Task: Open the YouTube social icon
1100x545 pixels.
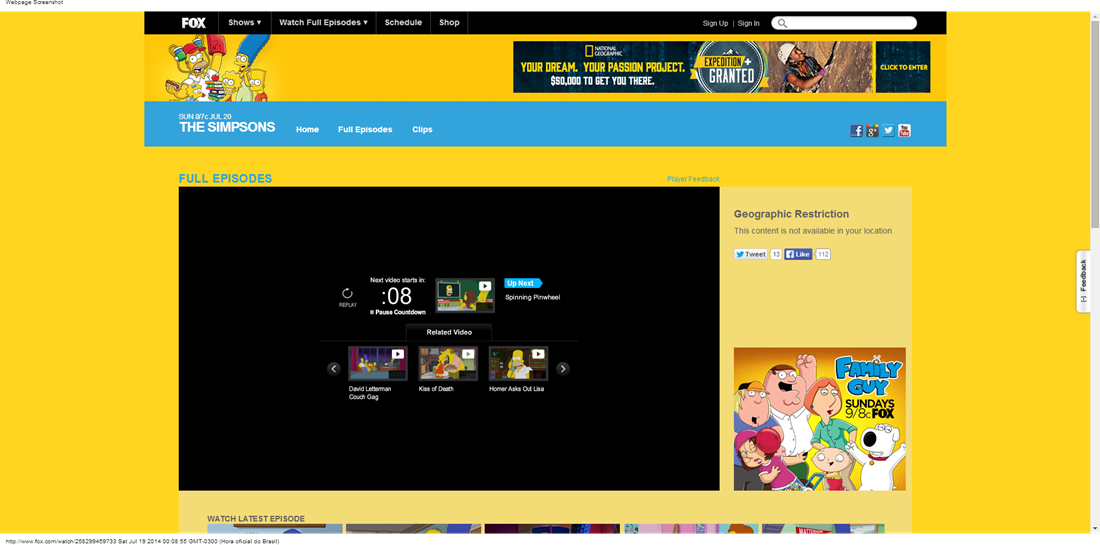Action: [904, 130]
